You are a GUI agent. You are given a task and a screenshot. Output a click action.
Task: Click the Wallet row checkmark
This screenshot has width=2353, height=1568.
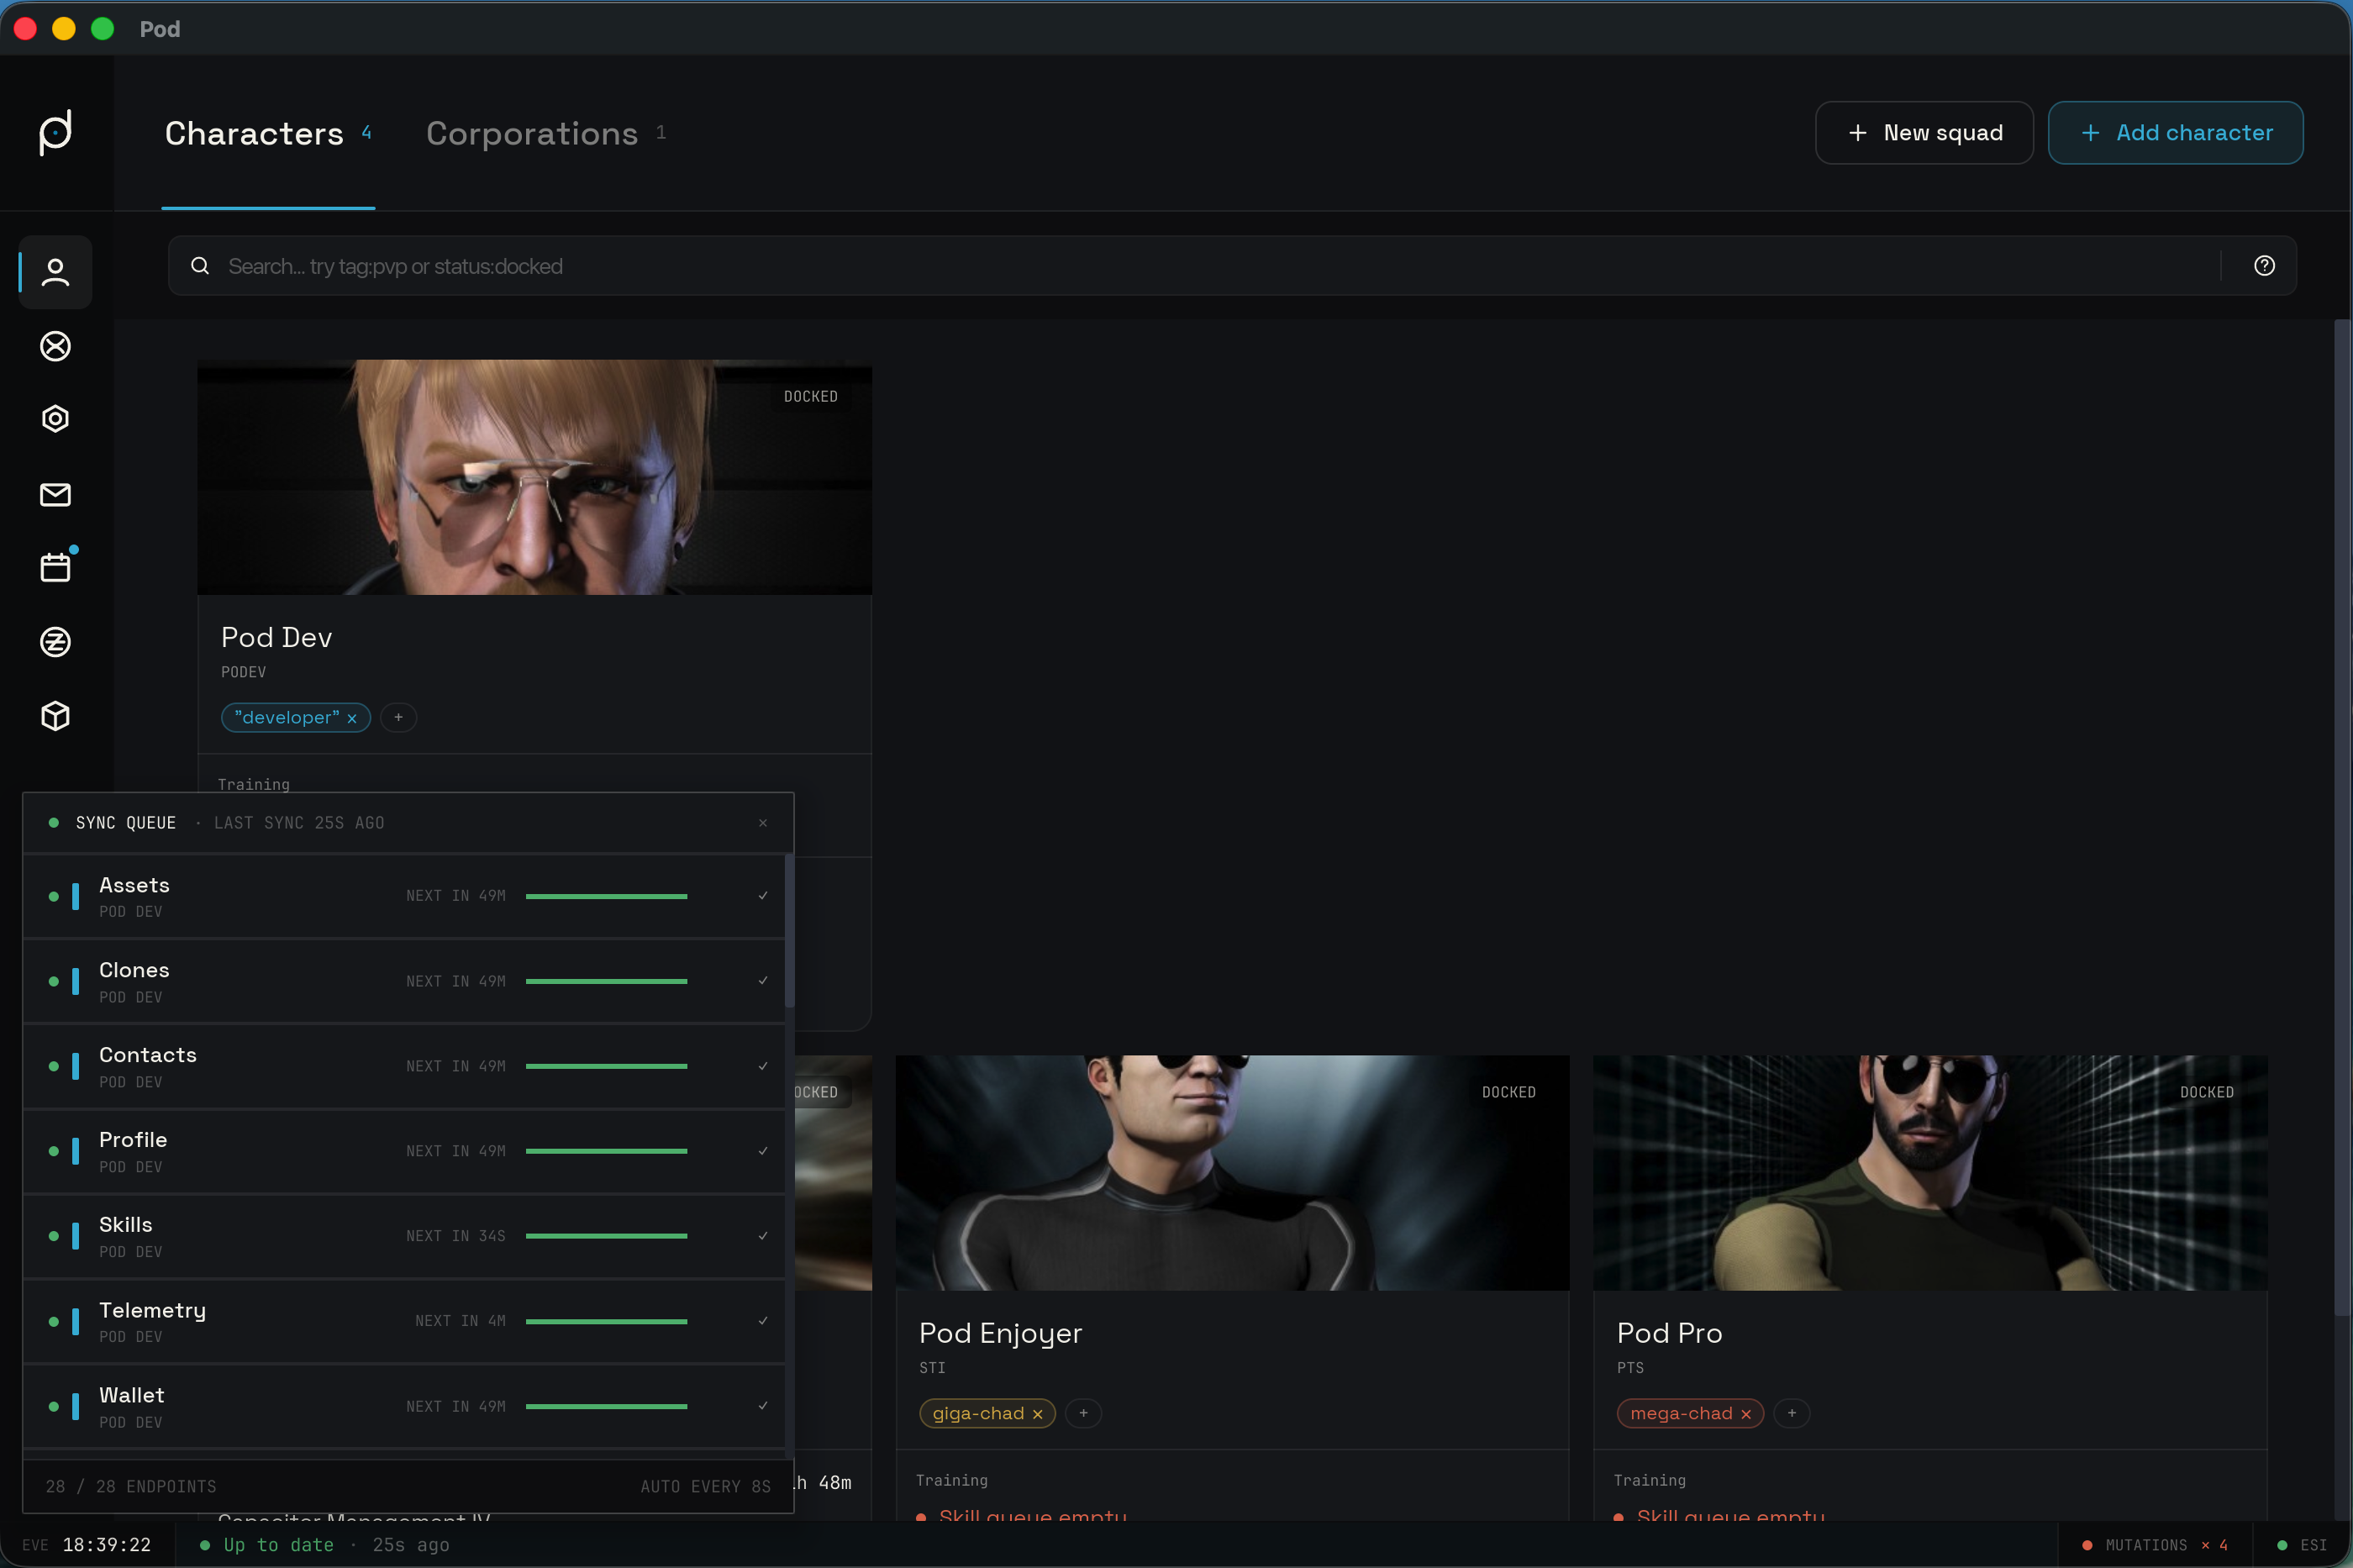[763, 1406]
